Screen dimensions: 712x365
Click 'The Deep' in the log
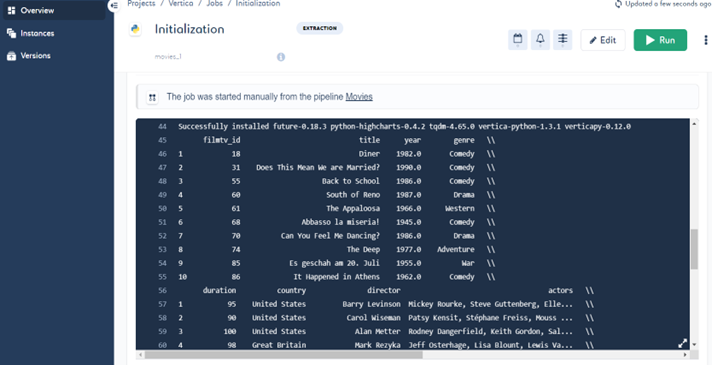(x=363, y=249)
